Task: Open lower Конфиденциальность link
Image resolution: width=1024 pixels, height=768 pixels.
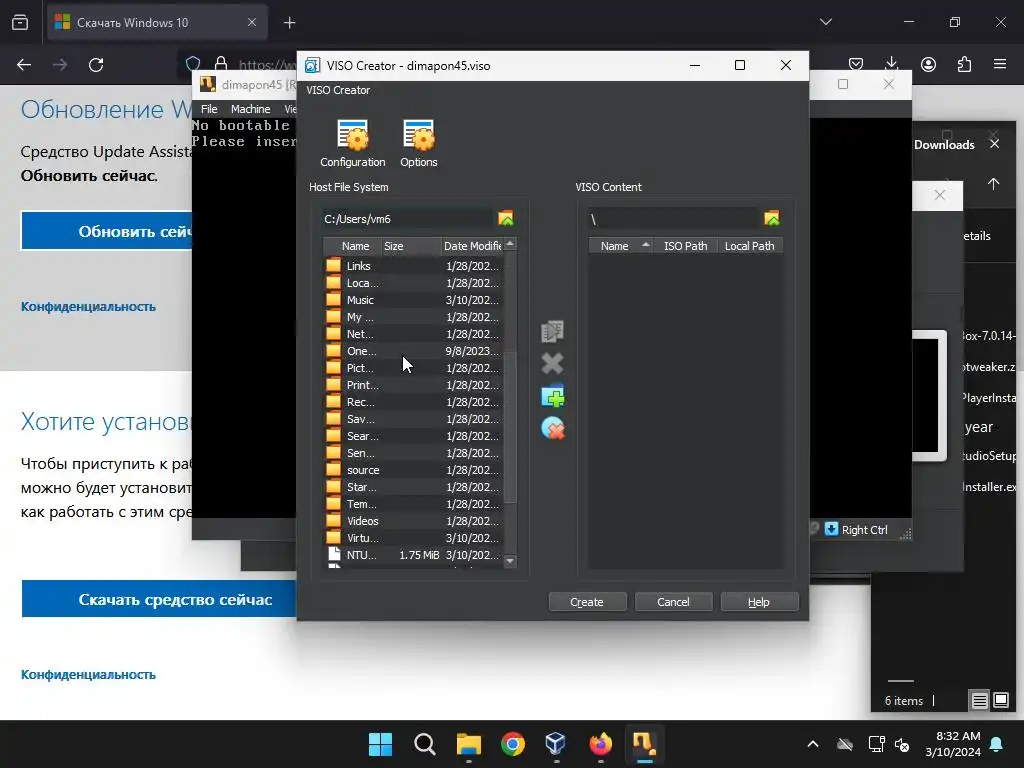Action: click(88, 675)
